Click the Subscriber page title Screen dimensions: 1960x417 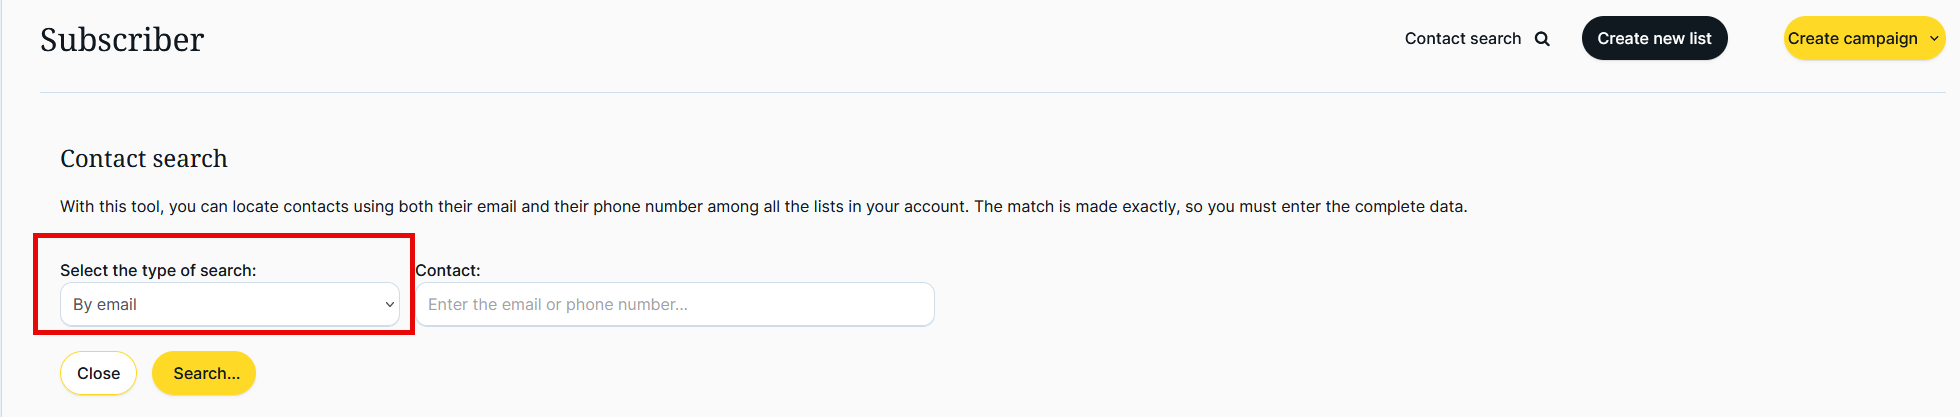(x=122, y=40)
